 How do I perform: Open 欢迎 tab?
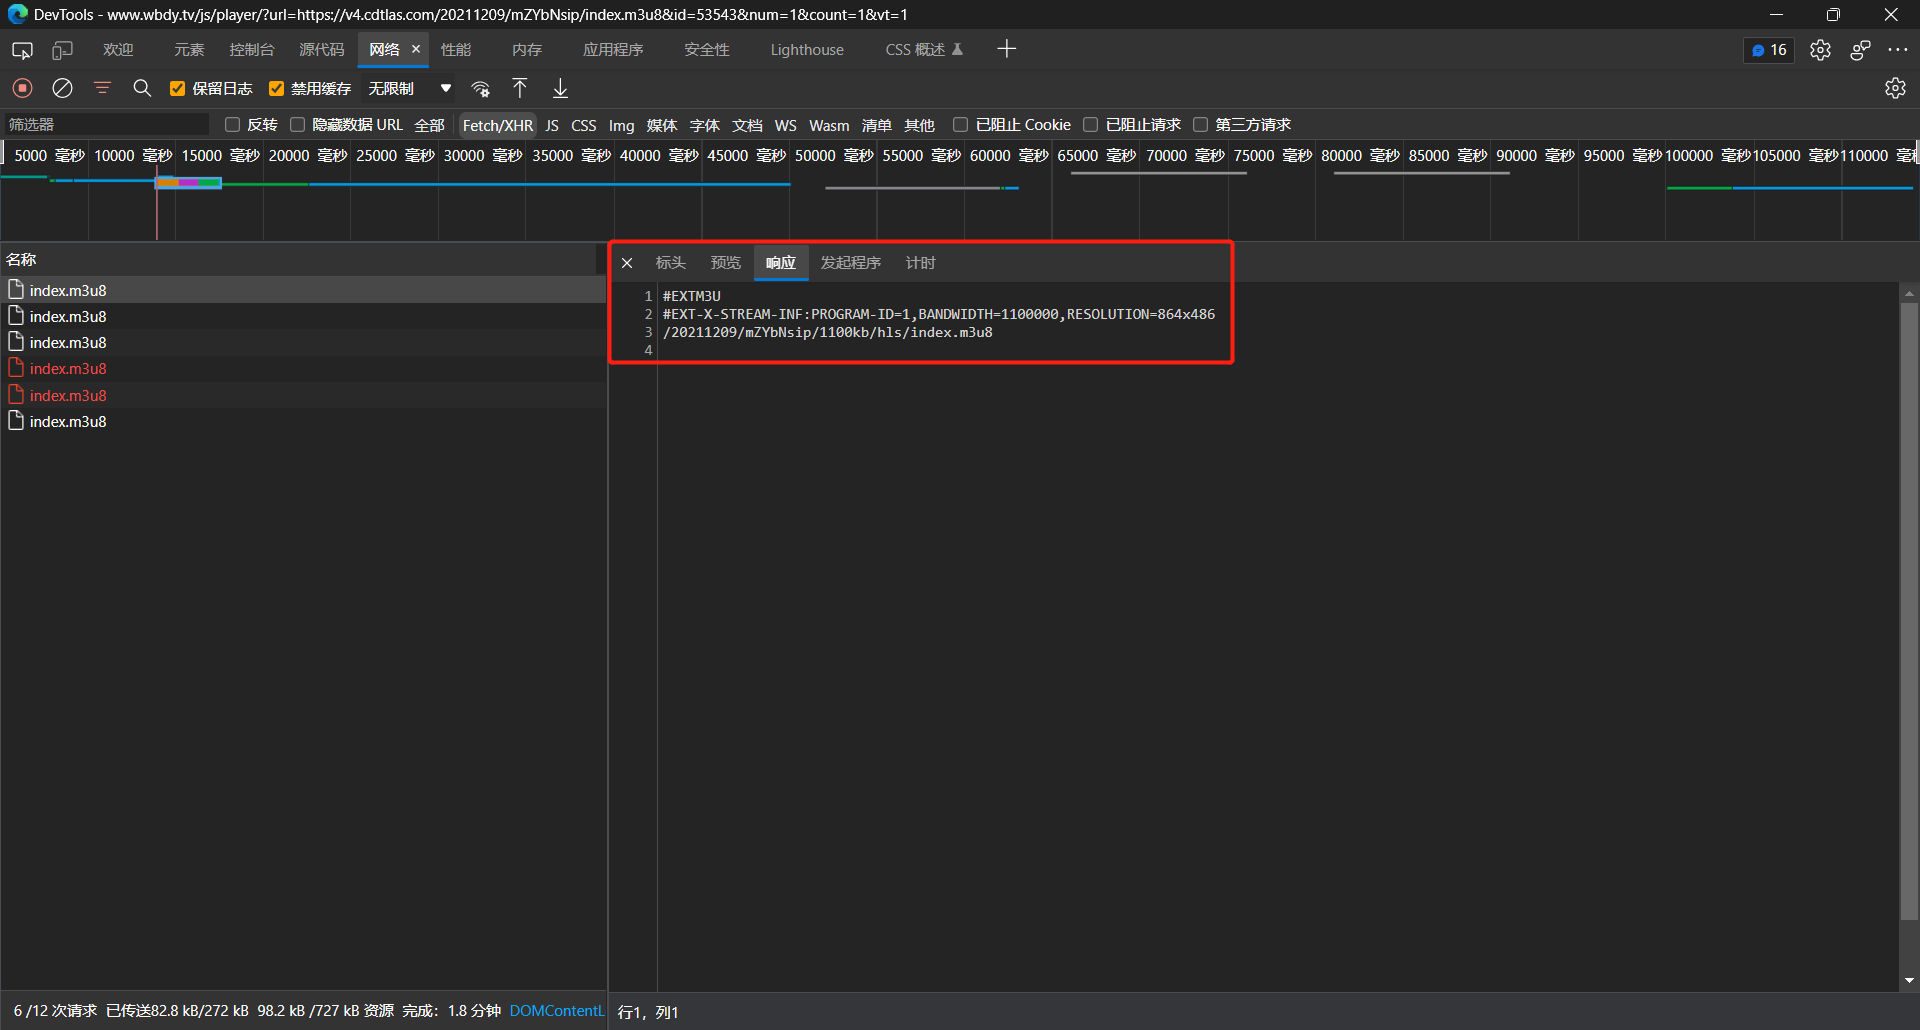[x=118, y=50]
